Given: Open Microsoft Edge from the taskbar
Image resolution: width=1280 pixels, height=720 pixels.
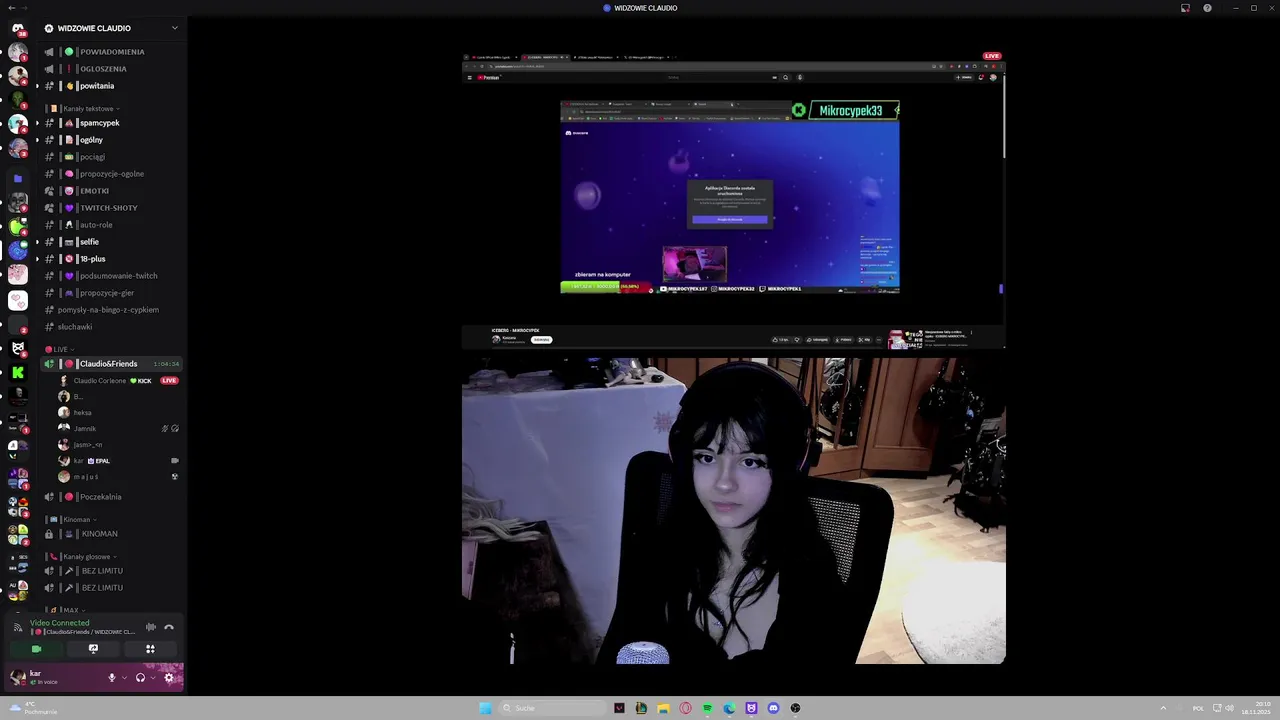Looking at the screenshot, I should (729, 708).
